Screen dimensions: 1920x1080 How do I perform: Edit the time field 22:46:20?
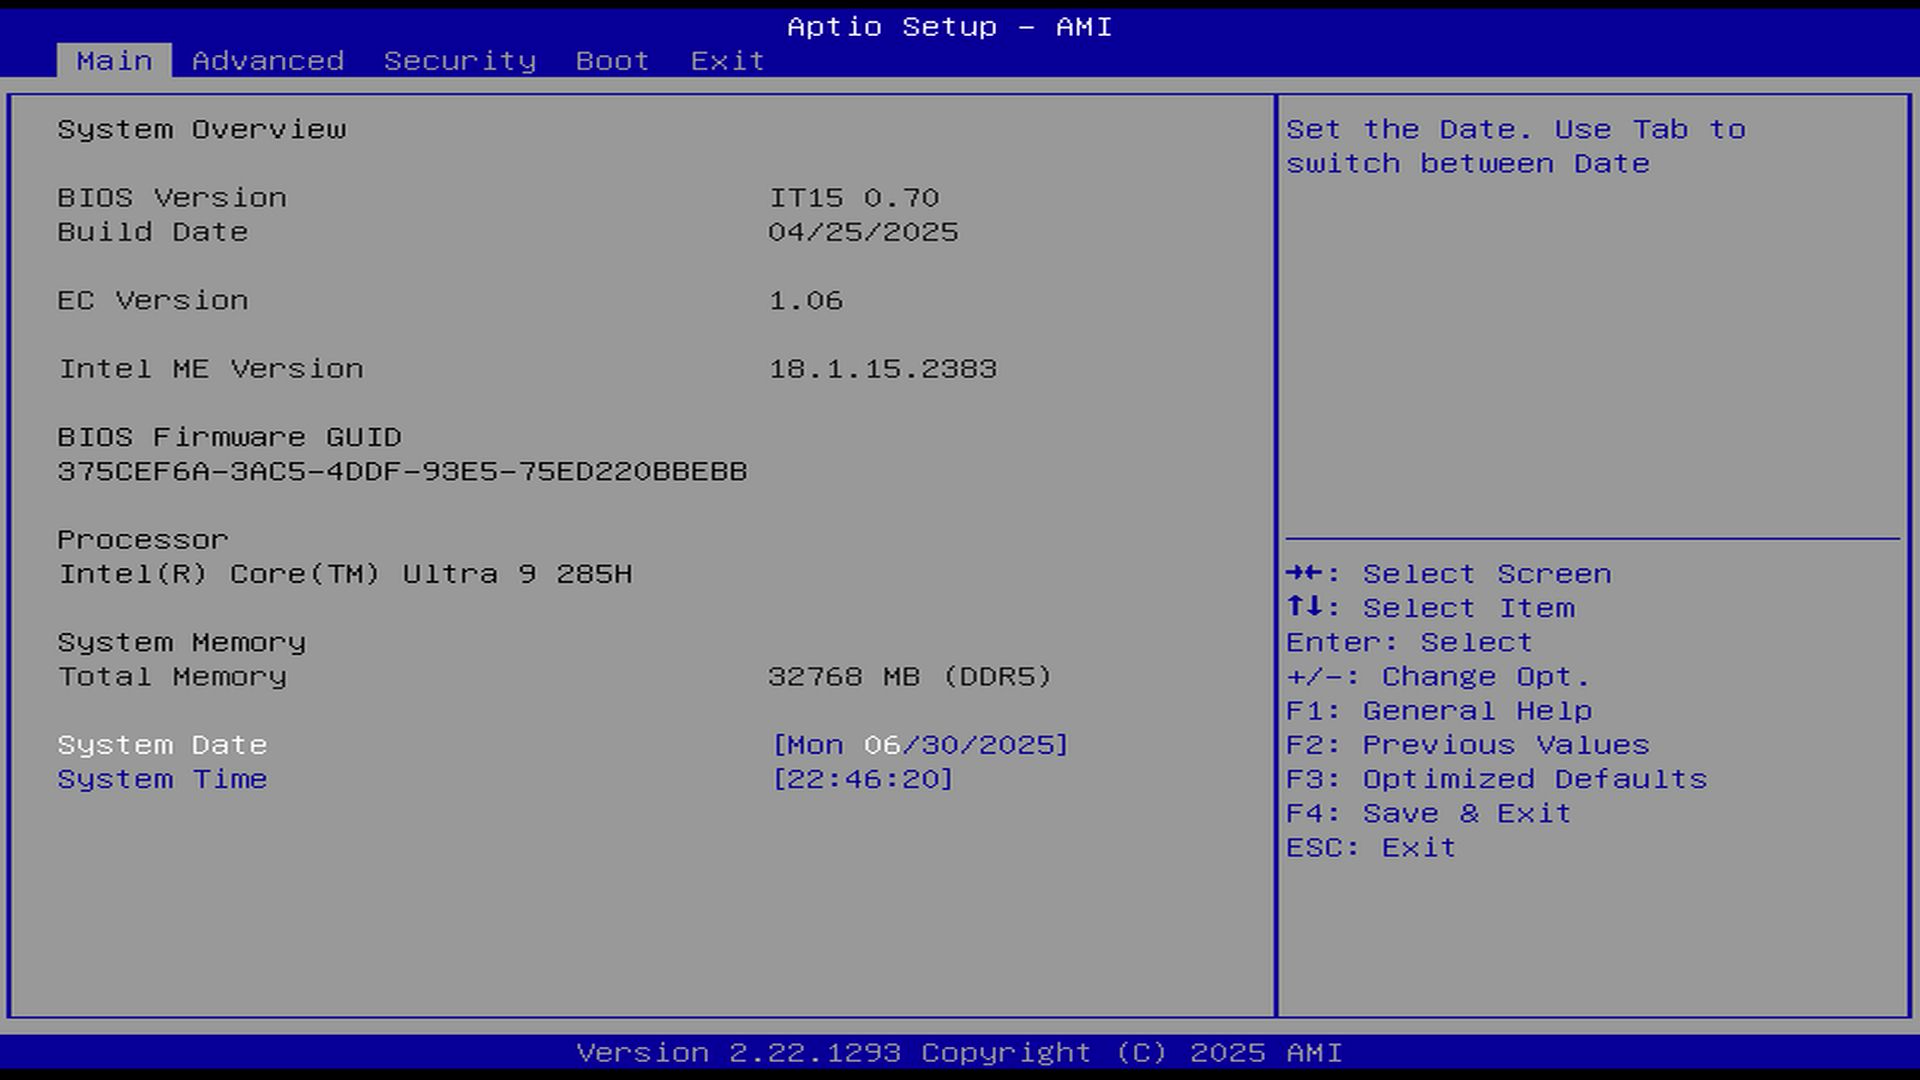862,779
